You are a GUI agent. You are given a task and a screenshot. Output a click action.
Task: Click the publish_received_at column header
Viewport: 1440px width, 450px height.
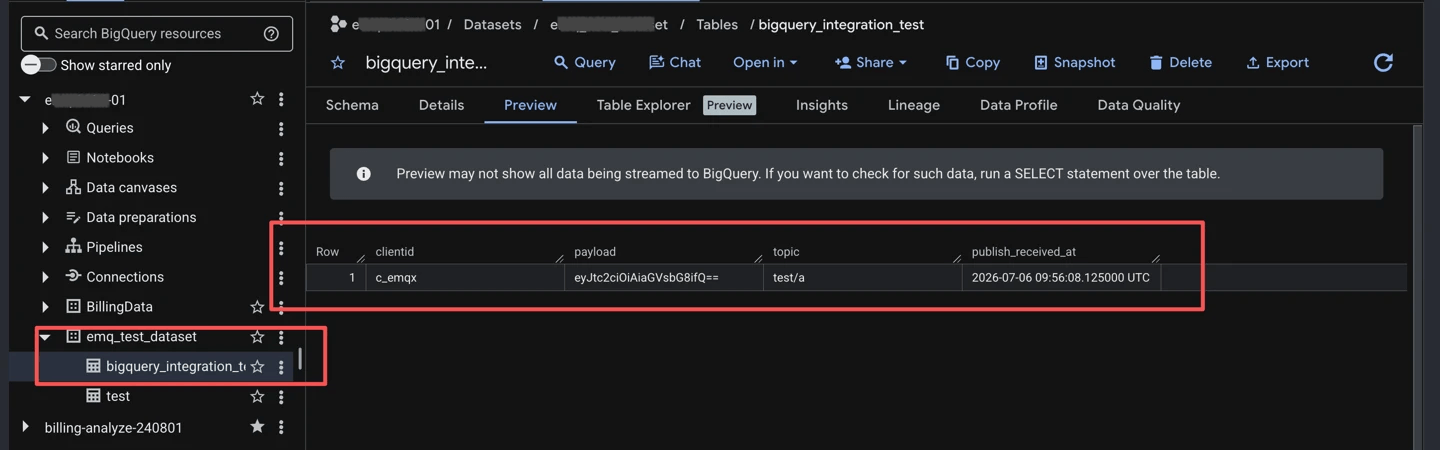coord(1023,252)
